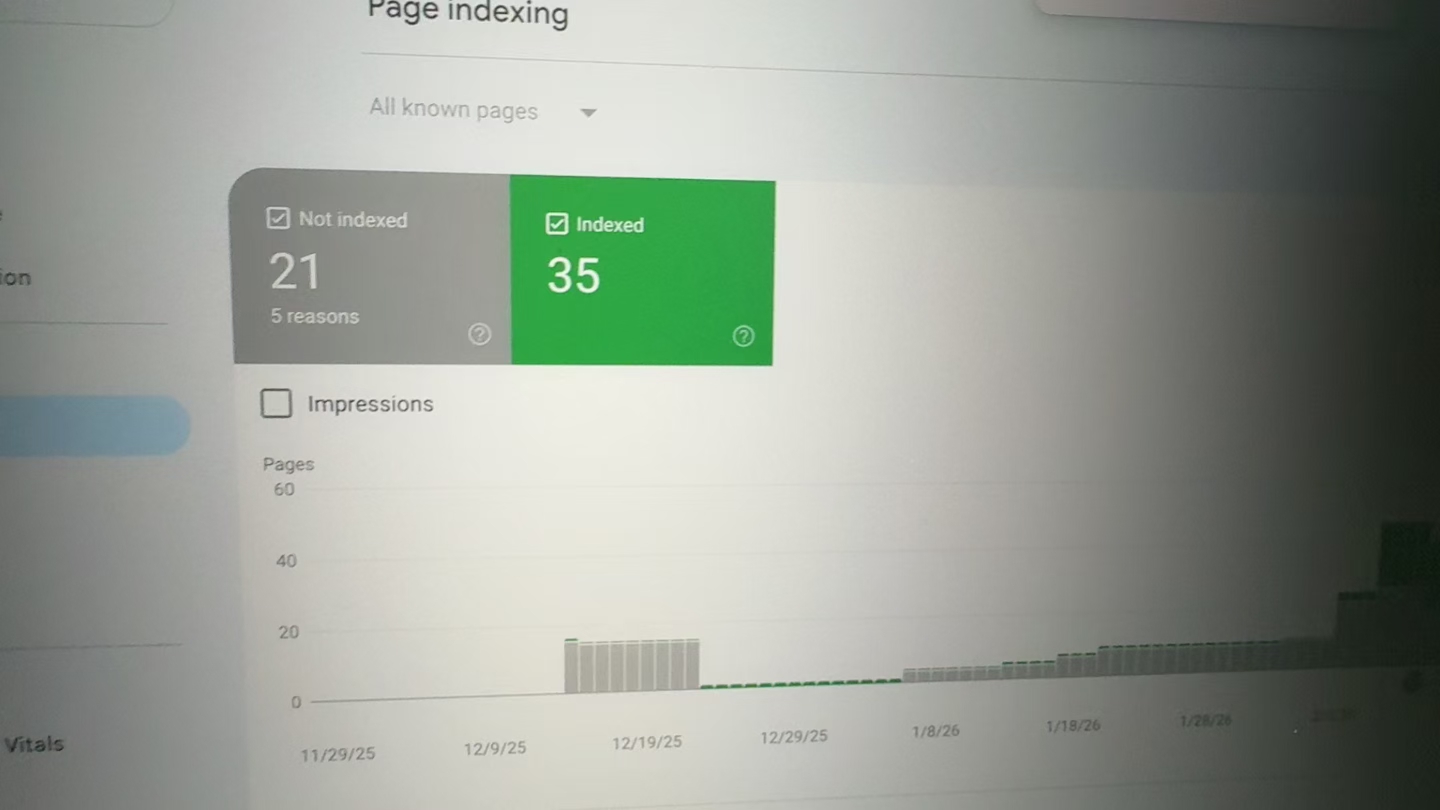Click the Pages axis label
The image size is (1440, 810).
(x=288, y=464)
